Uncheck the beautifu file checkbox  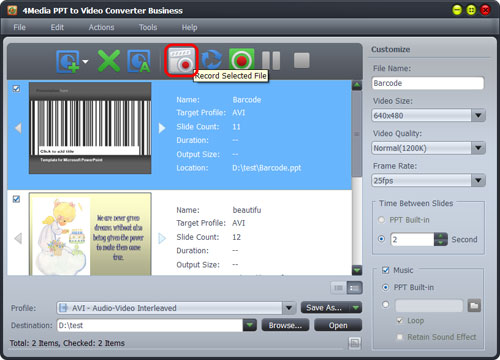click(16, 199)
